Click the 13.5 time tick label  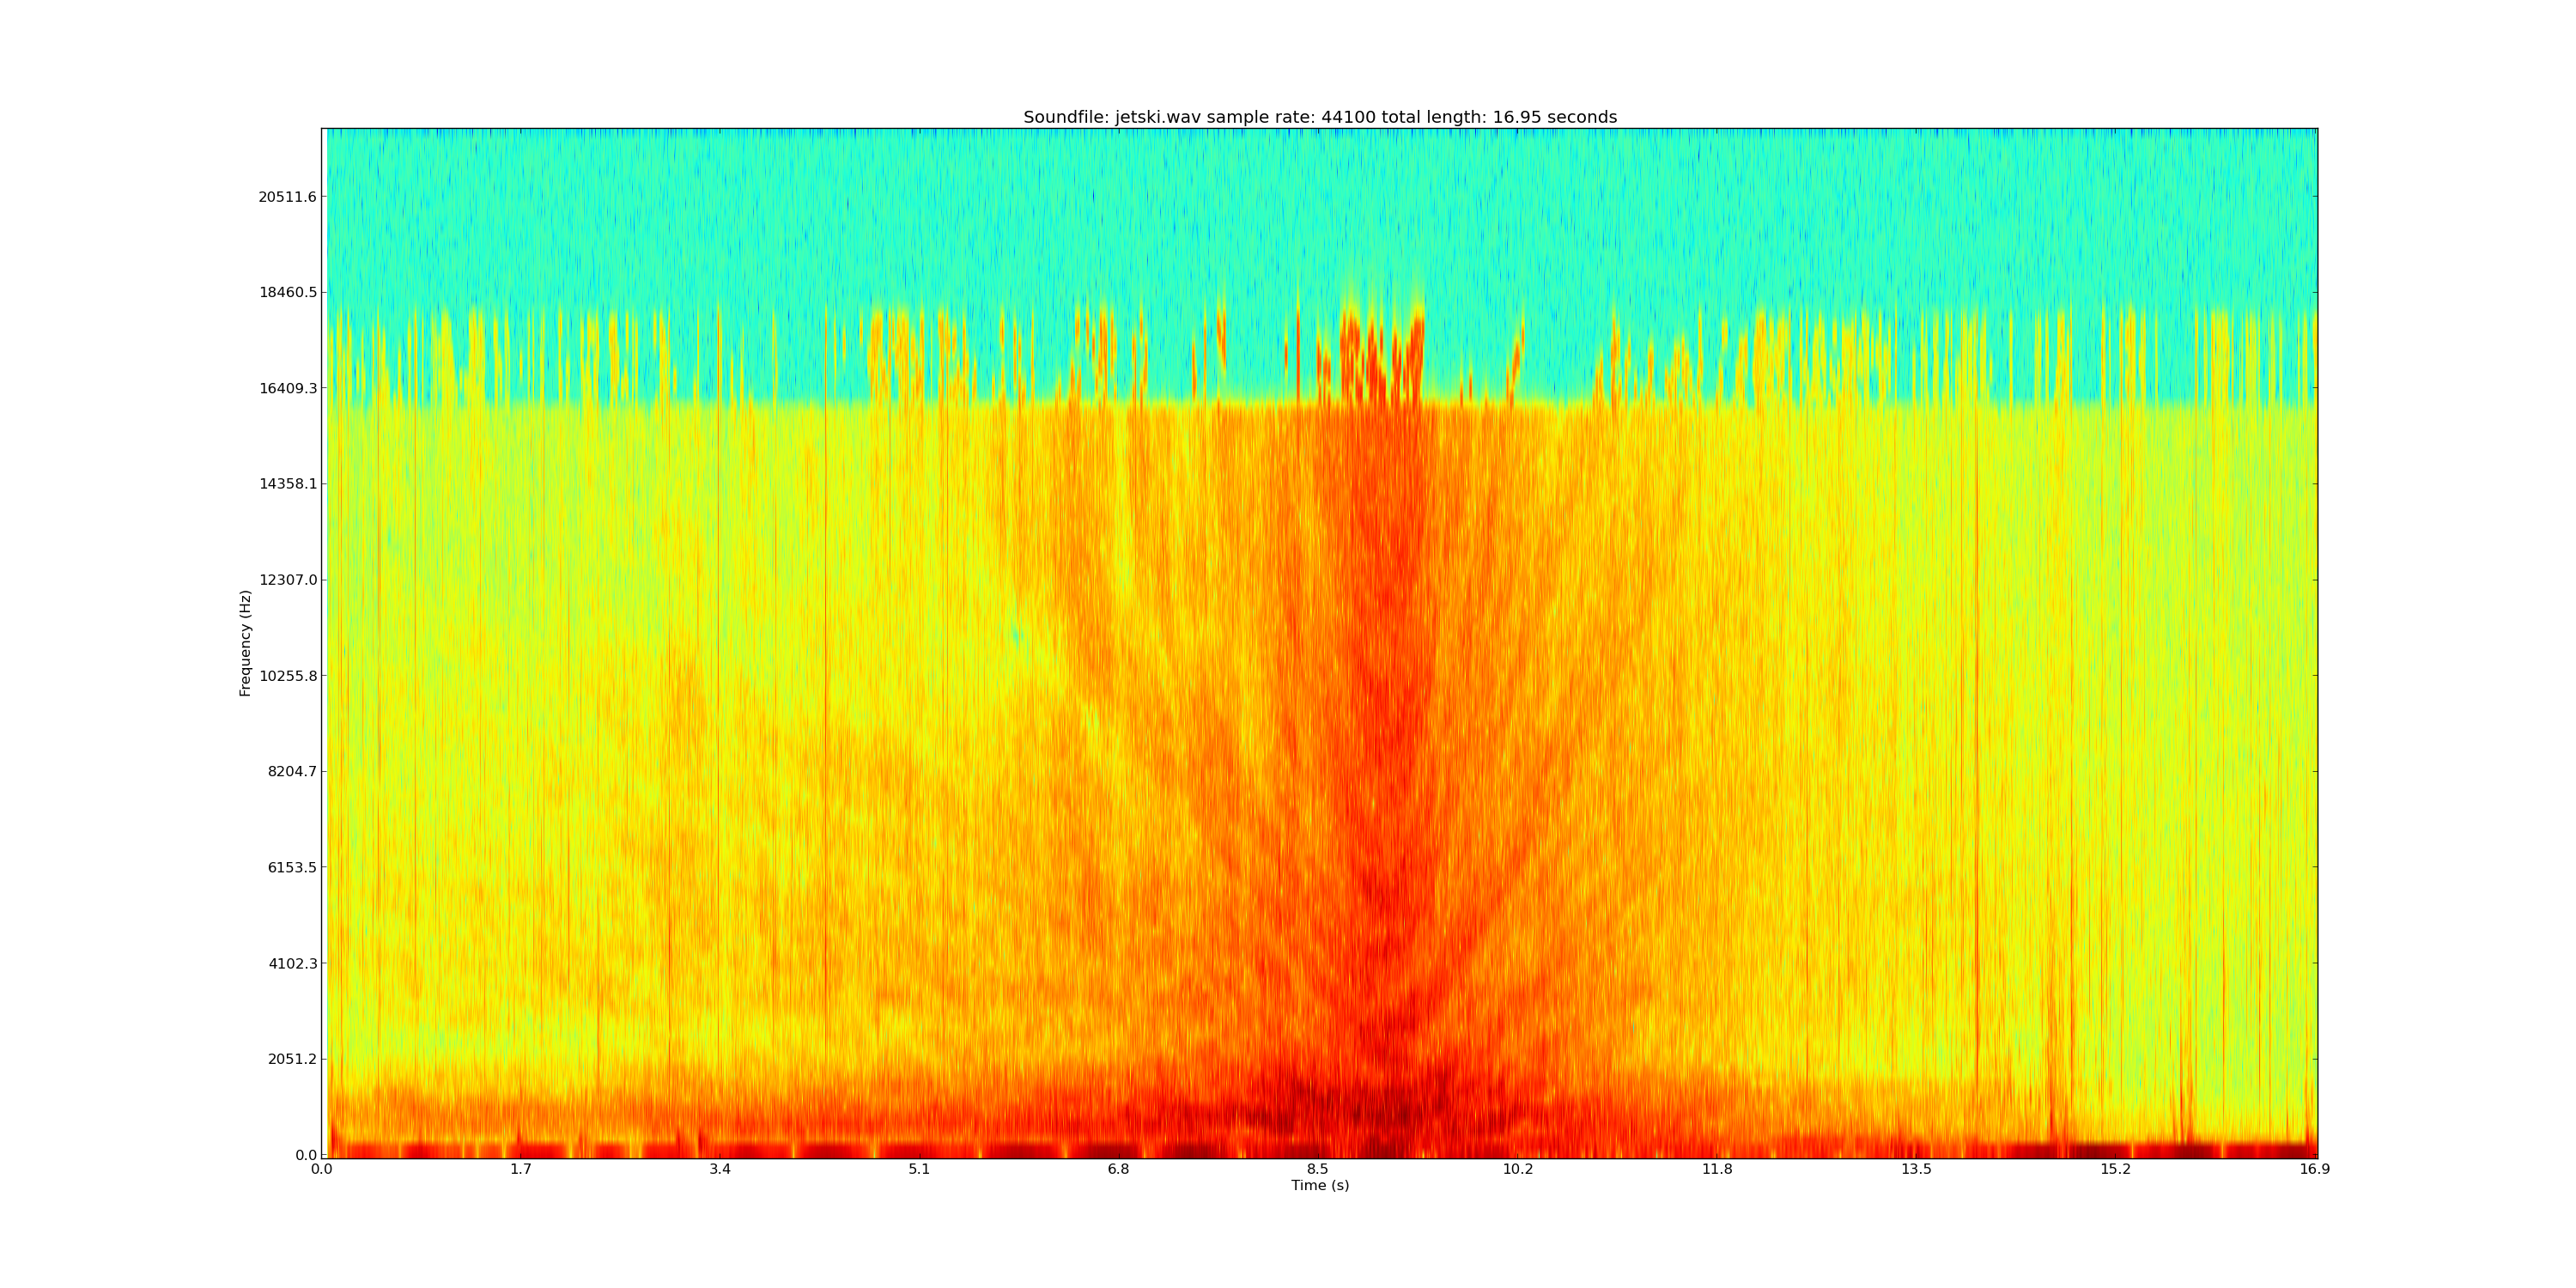pos(1916,1169)
